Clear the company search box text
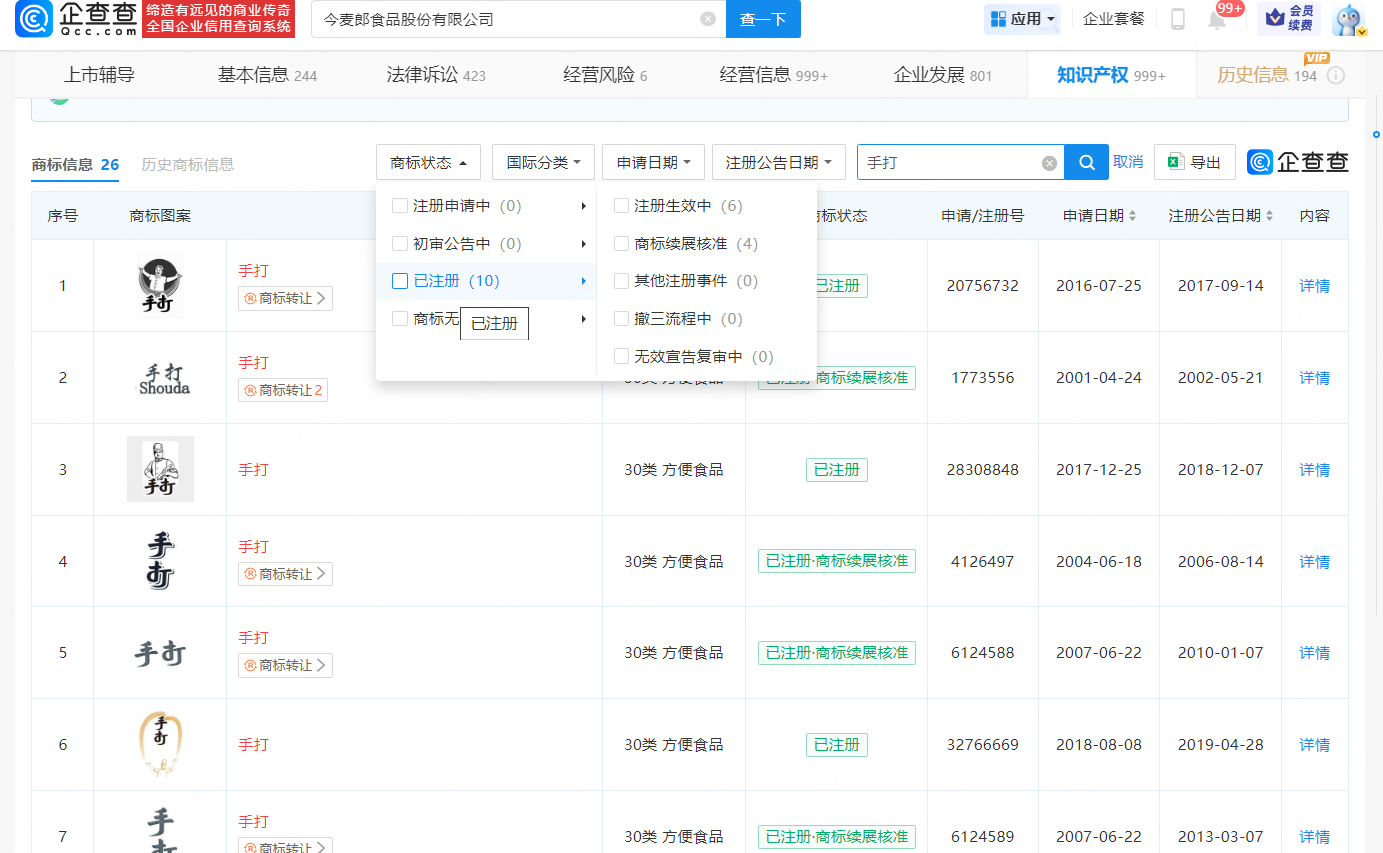Screen dimensions: 1383x853 pyautogui.click(x=707, y=19)
